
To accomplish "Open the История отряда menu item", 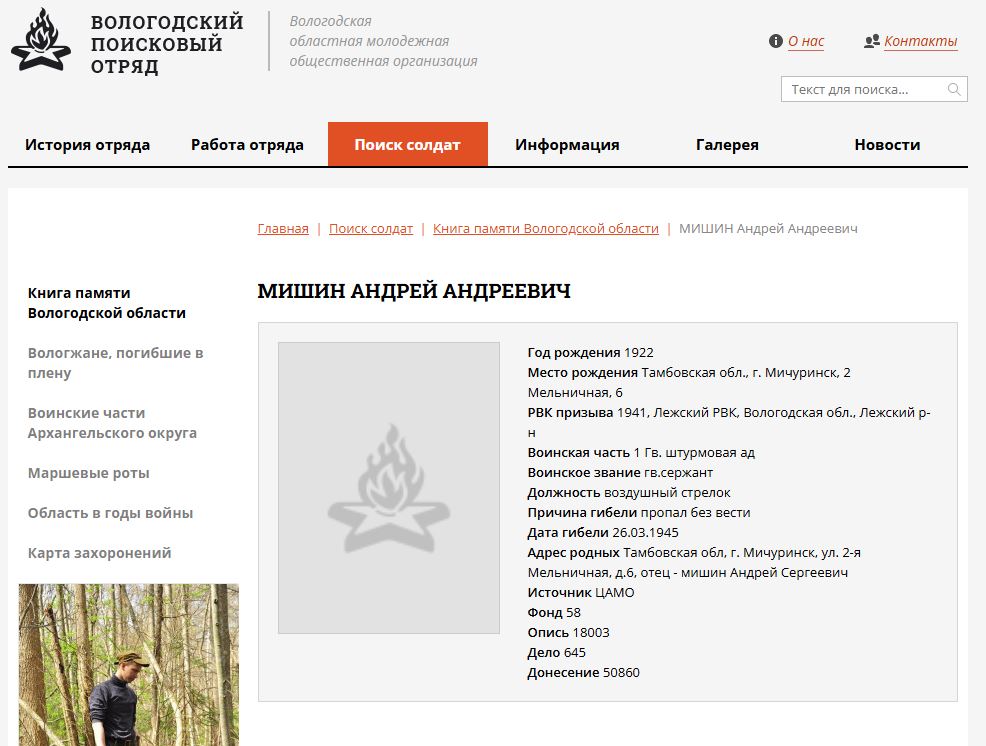I will click(x=87, y=145).
